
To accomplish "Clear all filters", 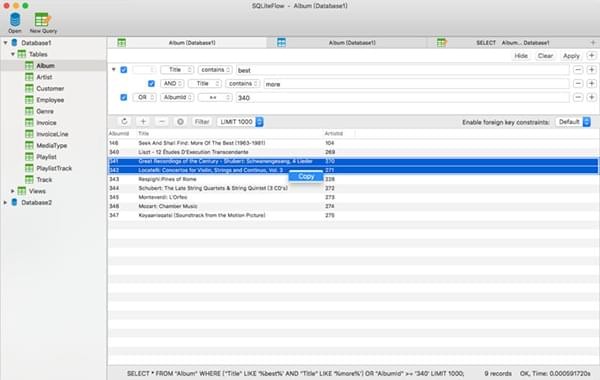I will [x=545, y=56].
